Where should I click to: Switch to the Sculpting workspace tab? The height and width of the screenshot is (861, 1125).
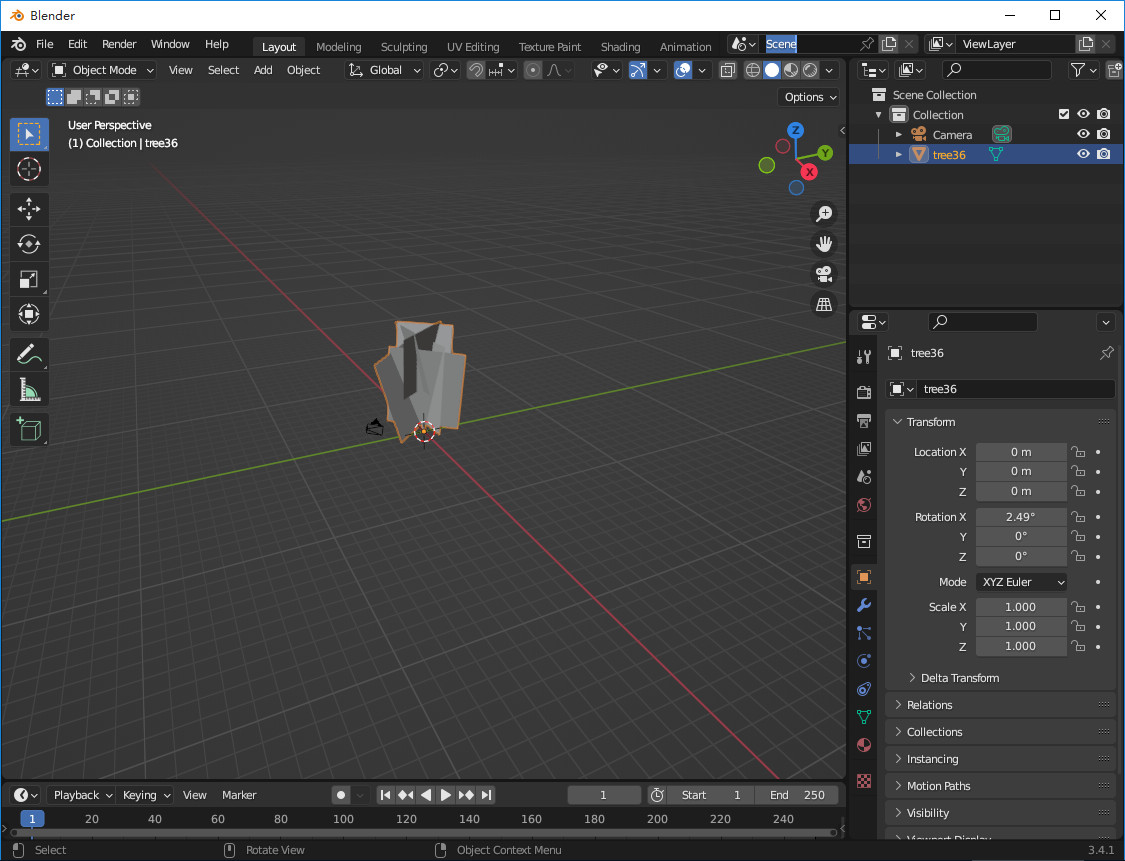(x=403, y=47)
